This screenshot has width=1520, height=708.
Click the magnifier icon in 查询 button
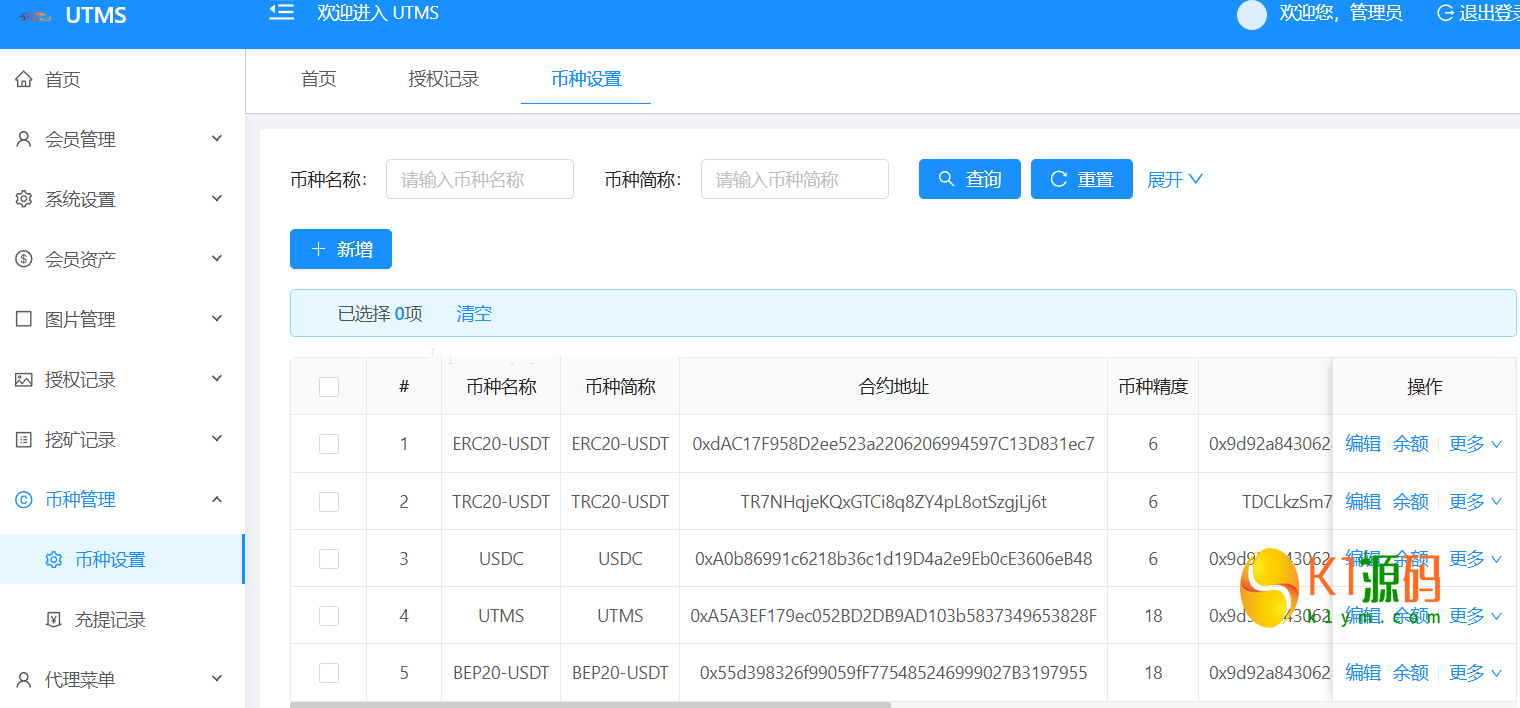pyautogui.click(x=946, y=179)
